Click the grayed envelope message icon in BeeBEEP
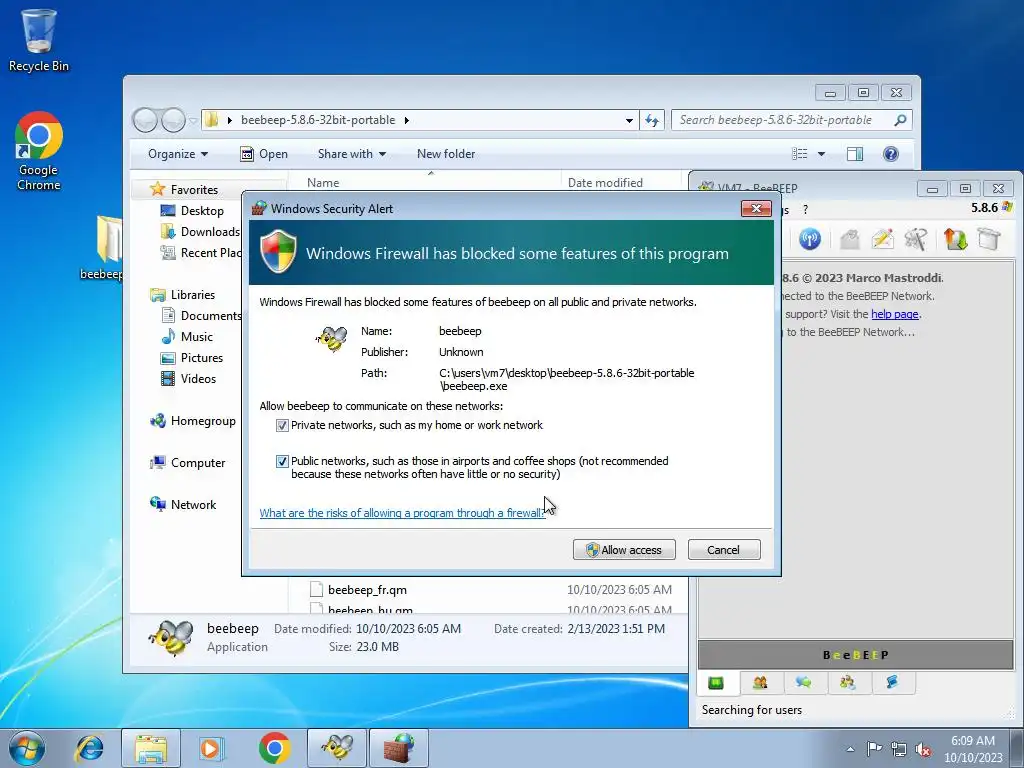 (x=849, y=239)
